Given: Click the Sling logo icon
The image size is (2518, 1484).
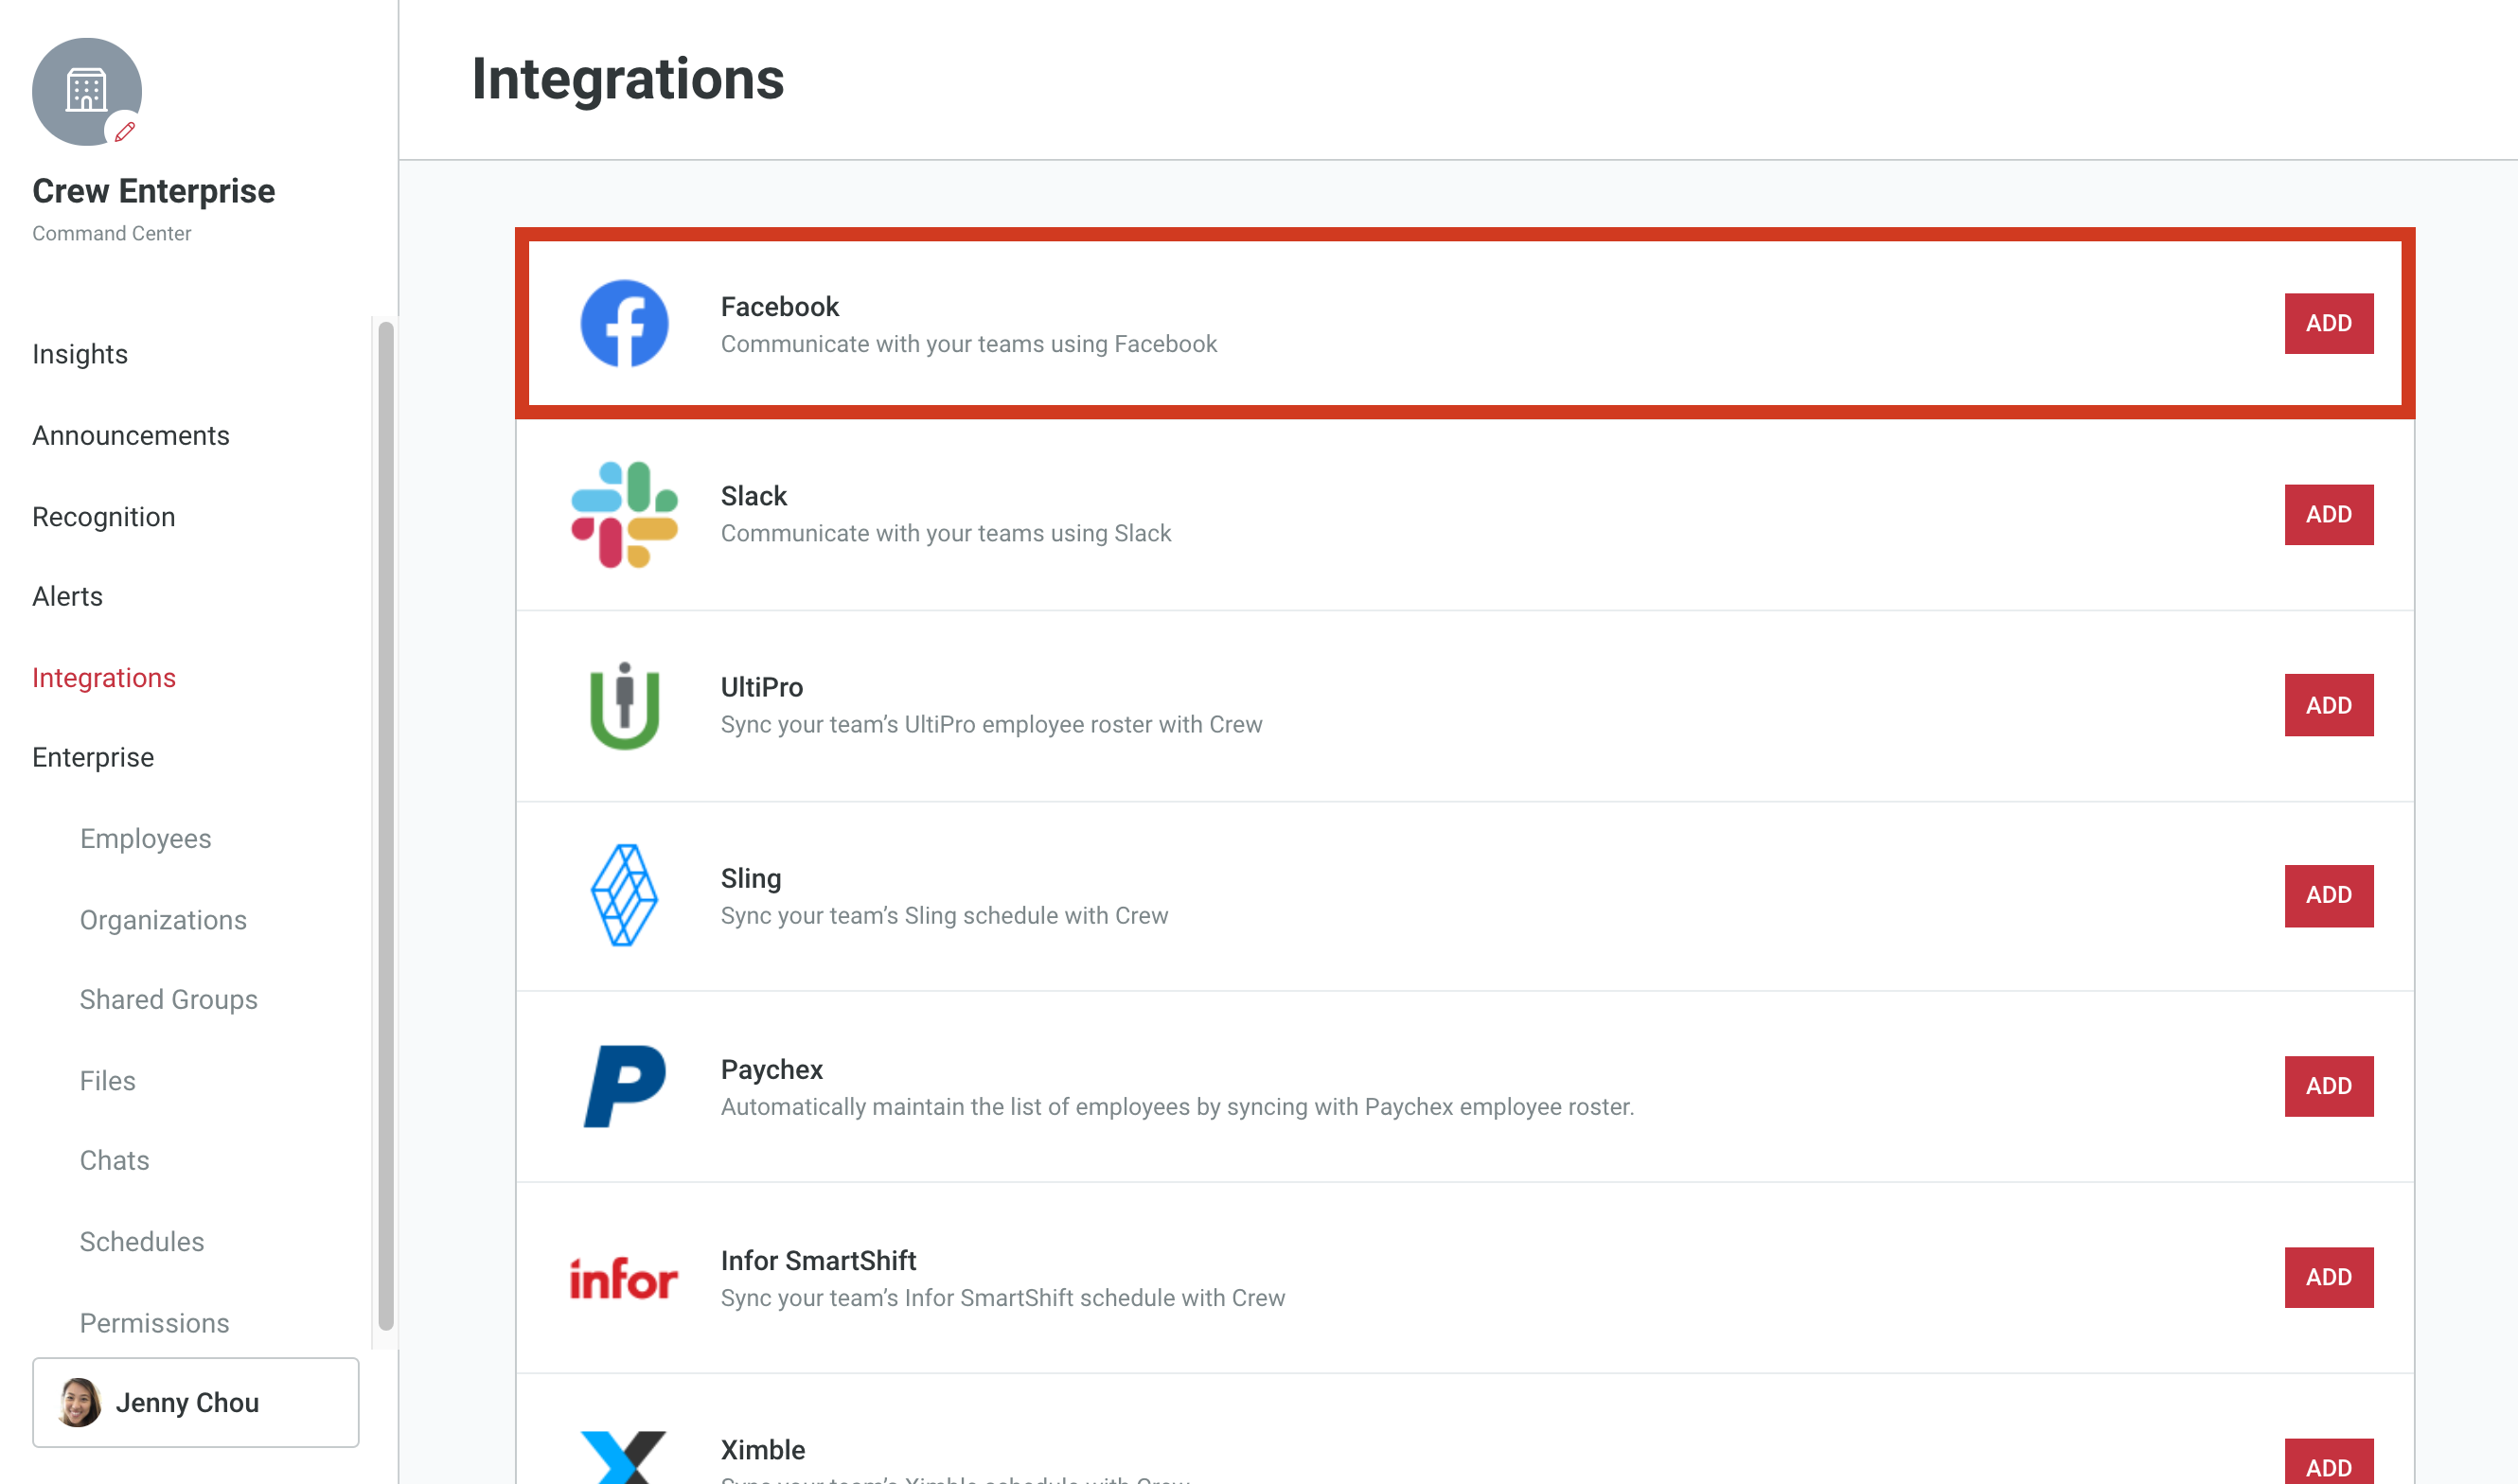Looking at the screenshot, I should click(x=624, y=895).
